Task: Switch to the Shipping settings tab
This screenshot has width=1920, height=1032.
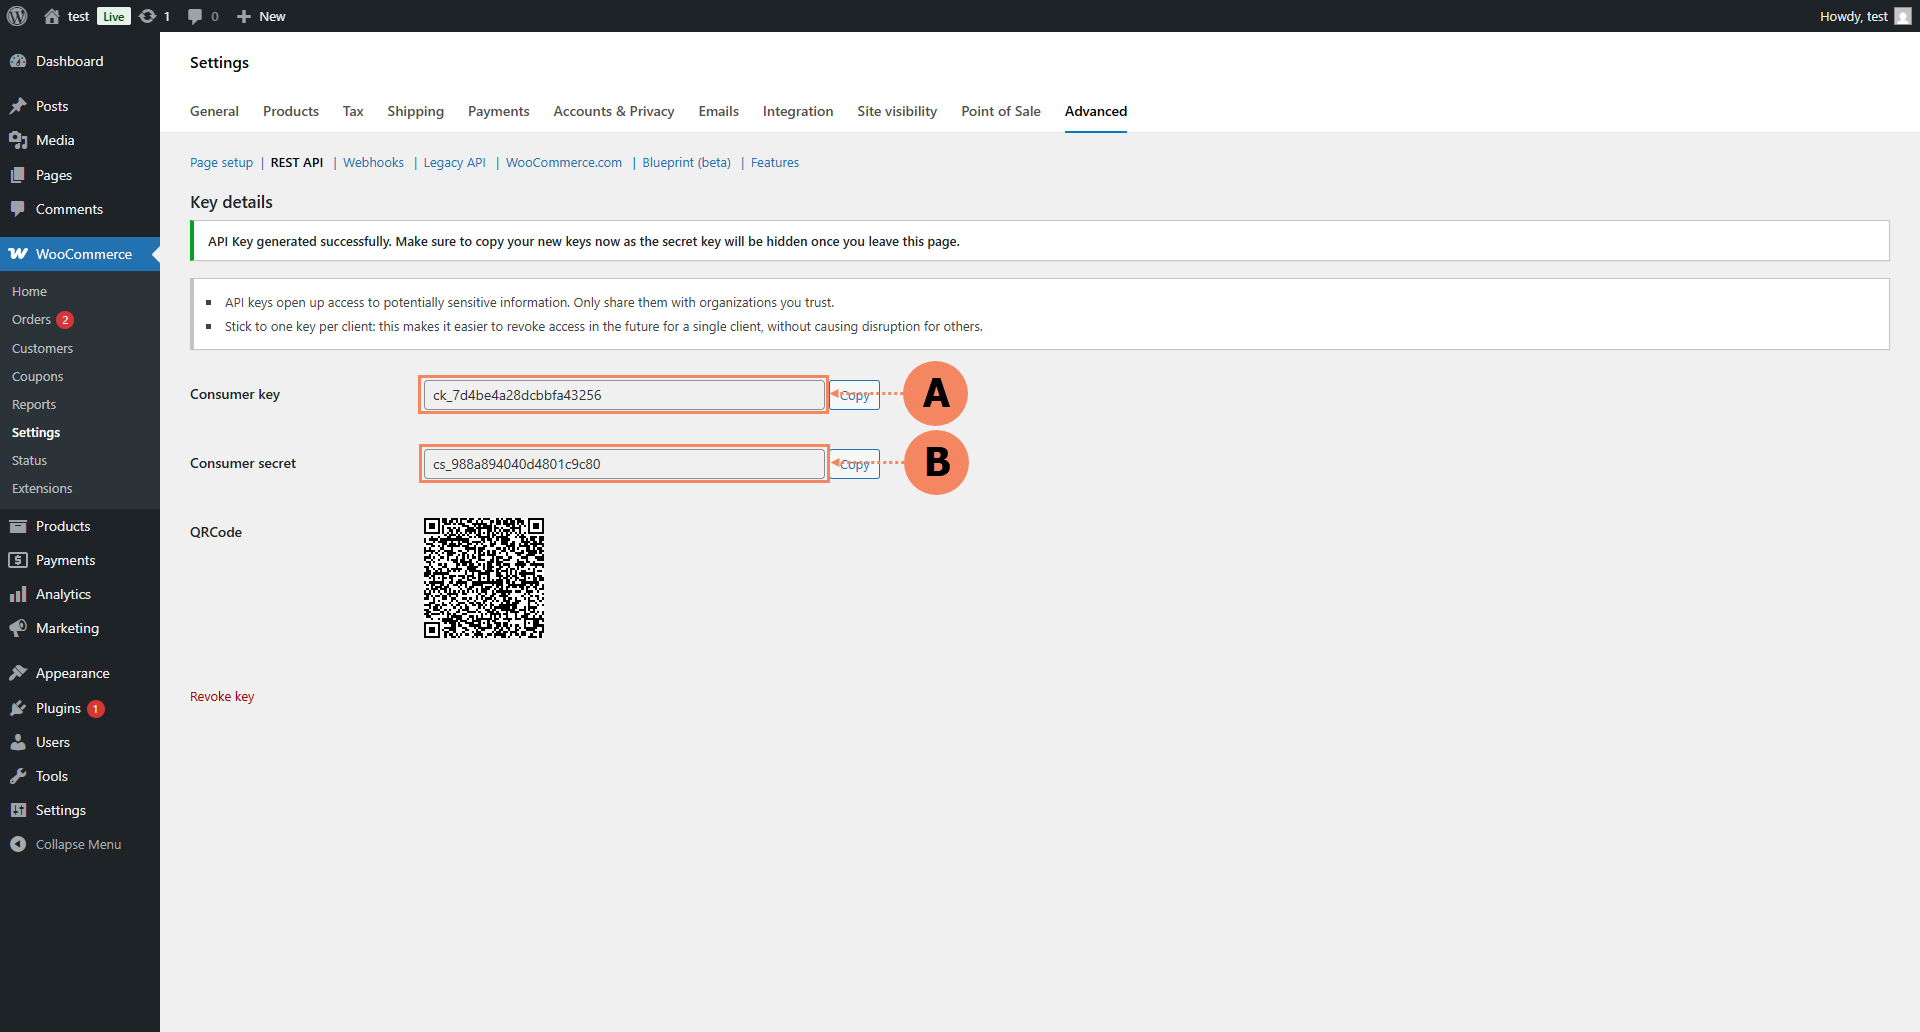Action: pyautogui.click(x=415, y=111)
